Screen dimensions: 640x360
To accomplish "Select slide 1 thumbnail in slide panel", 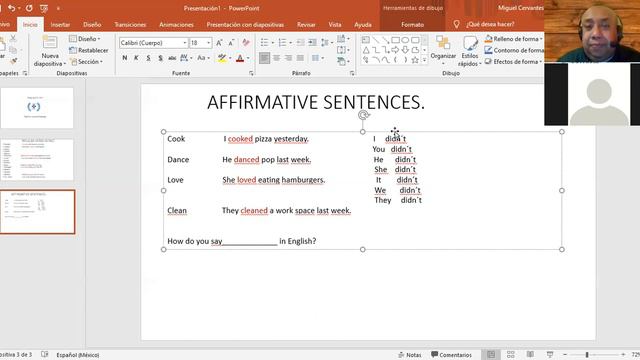I will [x=37, y=108].
